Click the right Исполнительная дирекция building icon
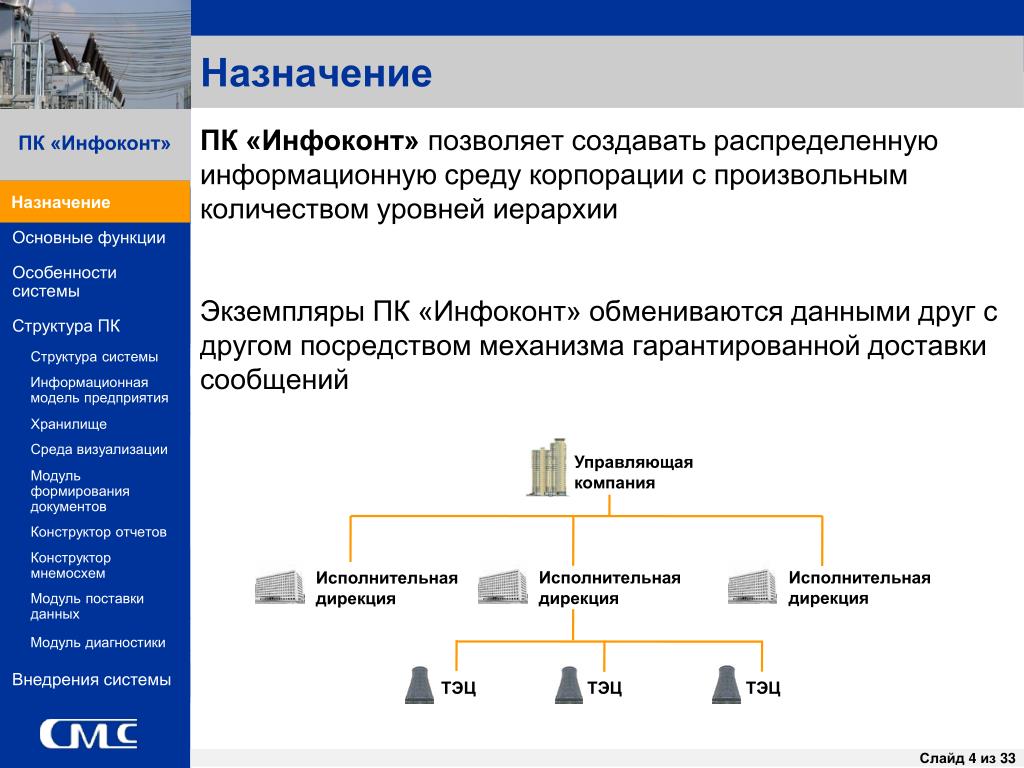1024x768 pixels. pyautogui.click(x=752, y=586)
